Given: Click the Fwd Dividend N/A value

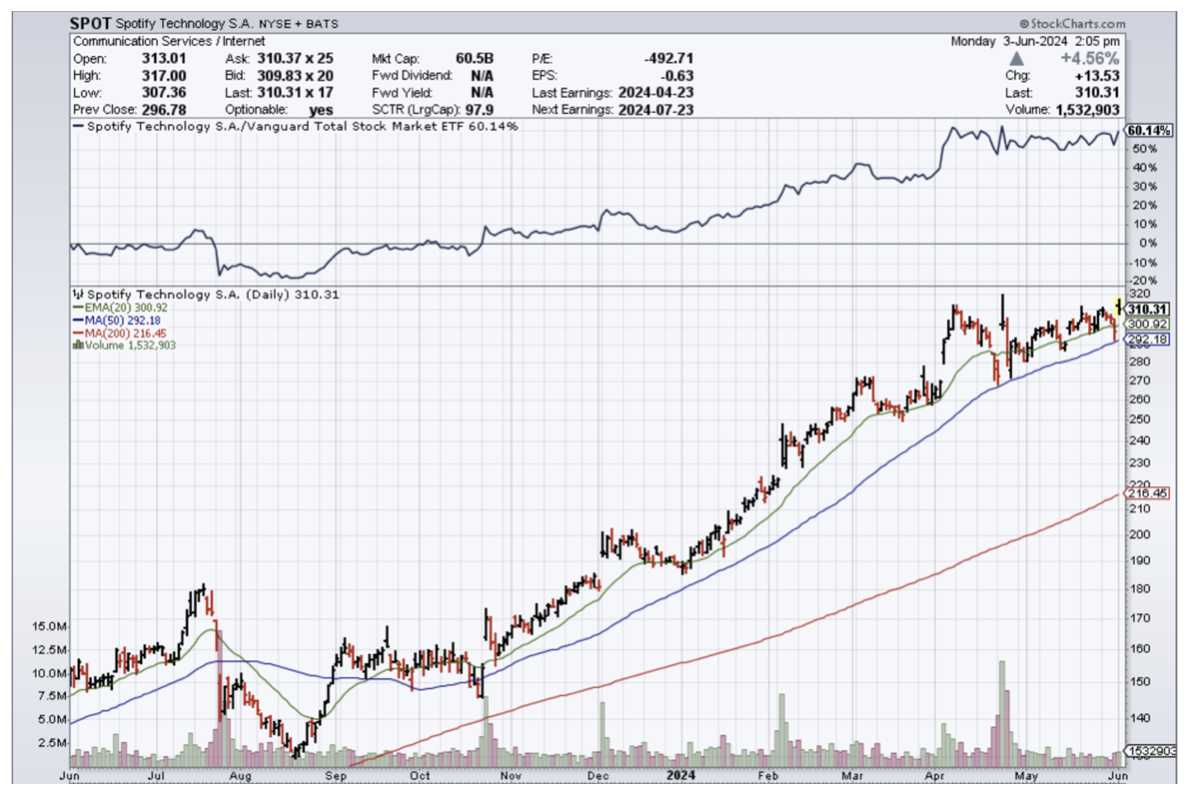Looking at the screenshot, I should [481, 76].
